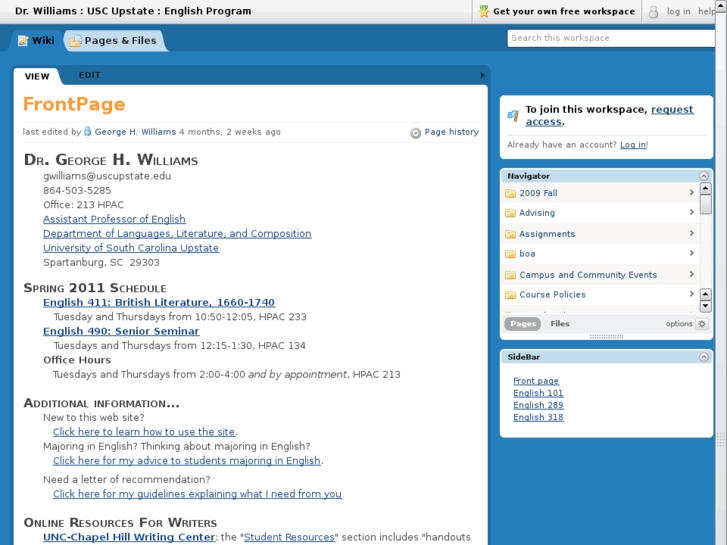Expand the boa folder arrow
This screenshot has width=727, height=545.
(691, 253)
